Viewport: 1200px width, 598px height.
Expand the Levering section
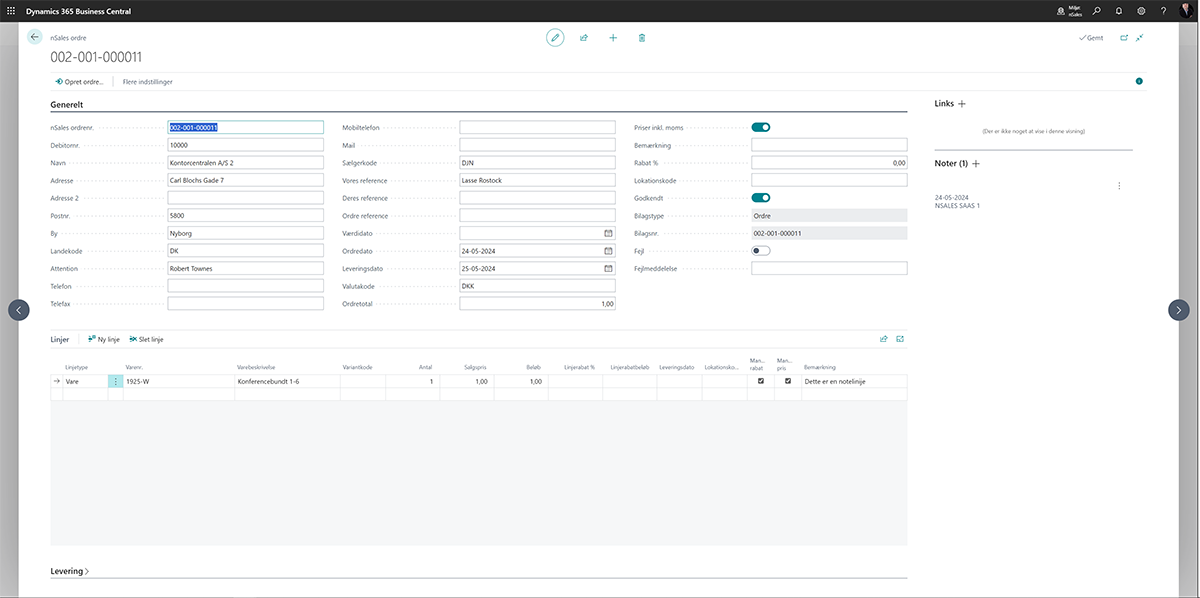coord(69,571)
